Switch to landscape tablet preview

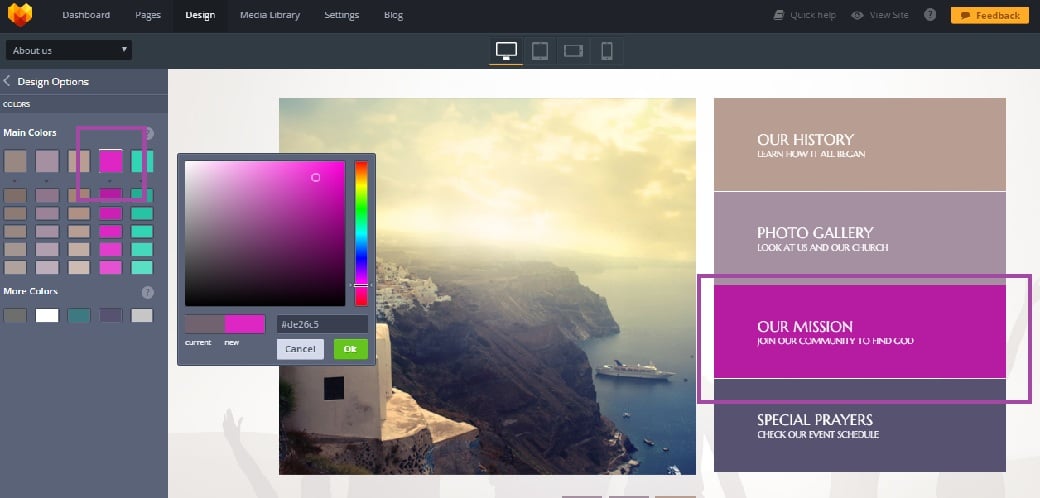pos(573,50)
